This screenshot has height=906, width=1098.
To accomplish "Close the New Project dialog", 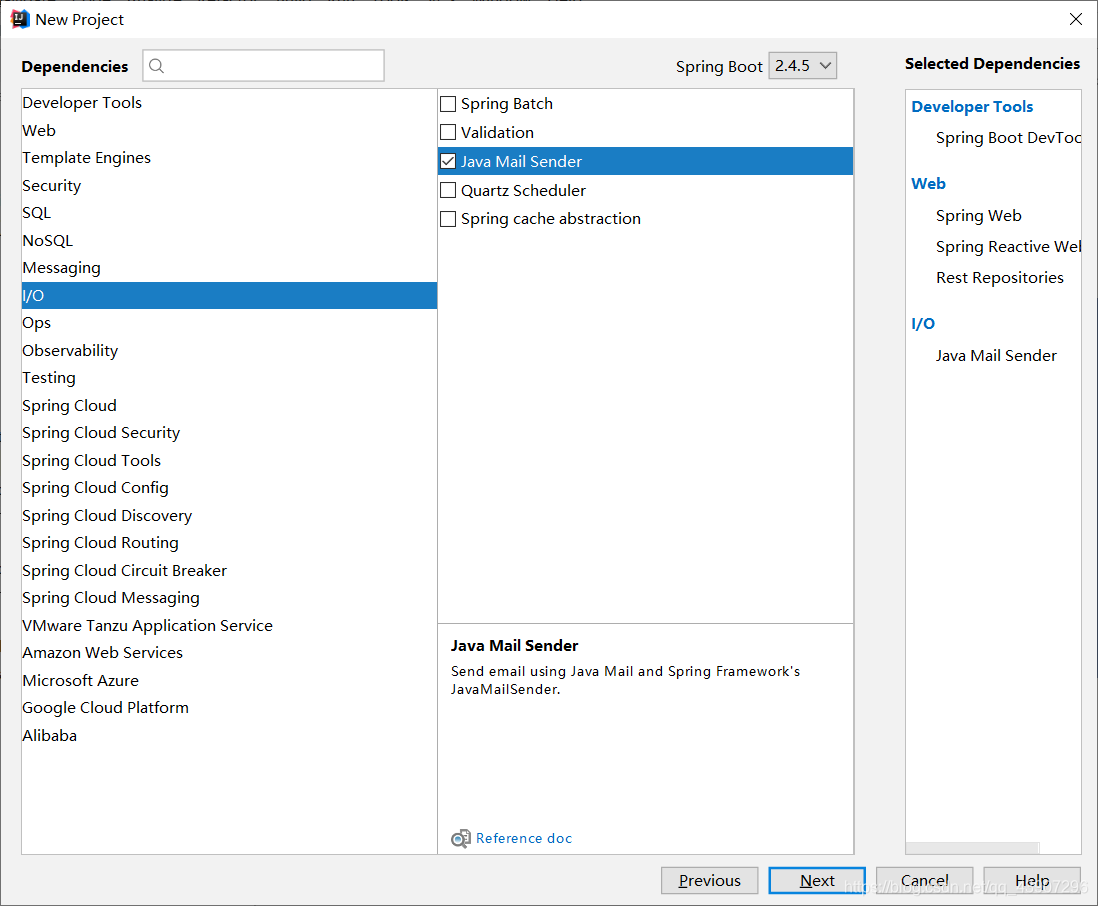I will (x=1076, y=19).
